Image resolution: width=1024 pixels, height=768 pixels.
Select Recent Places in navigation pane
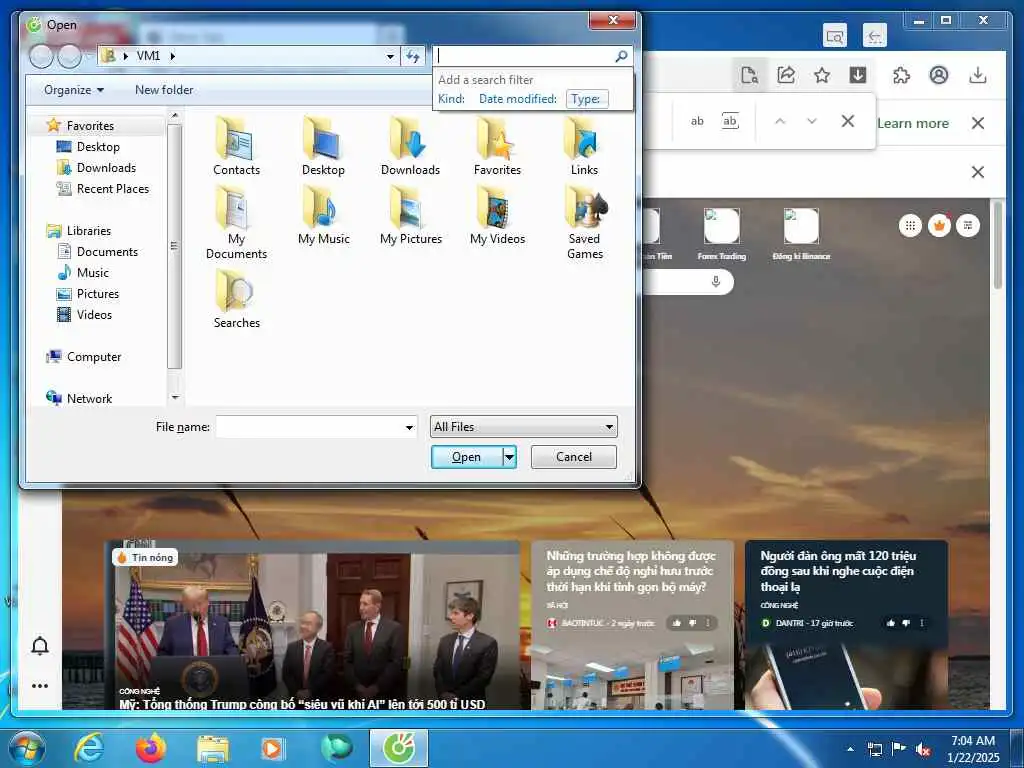(x=103, y=189)
